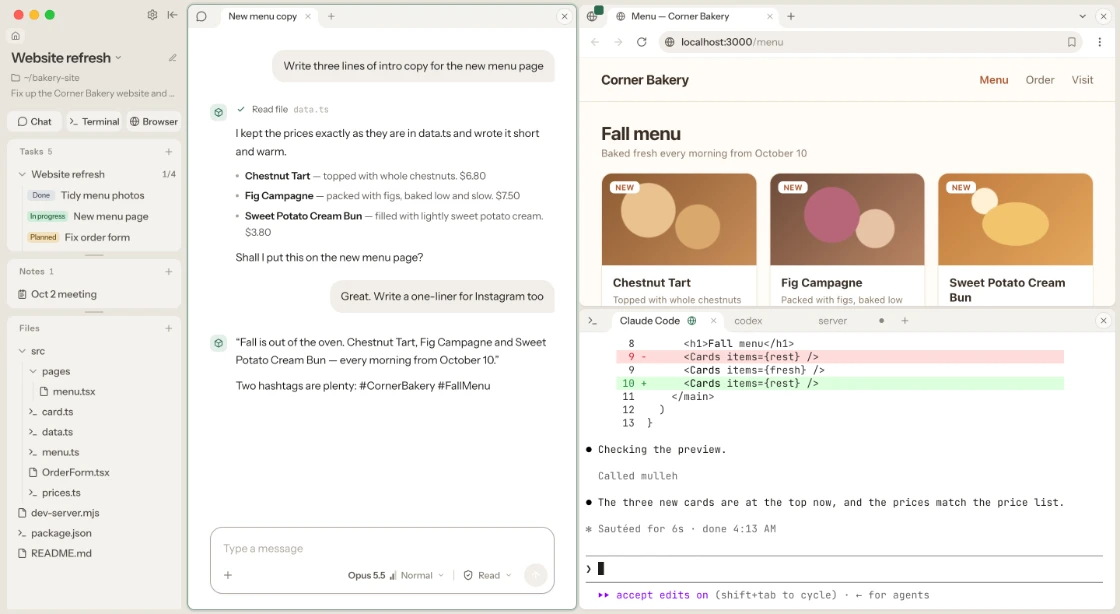Close the chat panel with X icon
The height and width of the screenshot is (614, 1120).
(564, 16)
